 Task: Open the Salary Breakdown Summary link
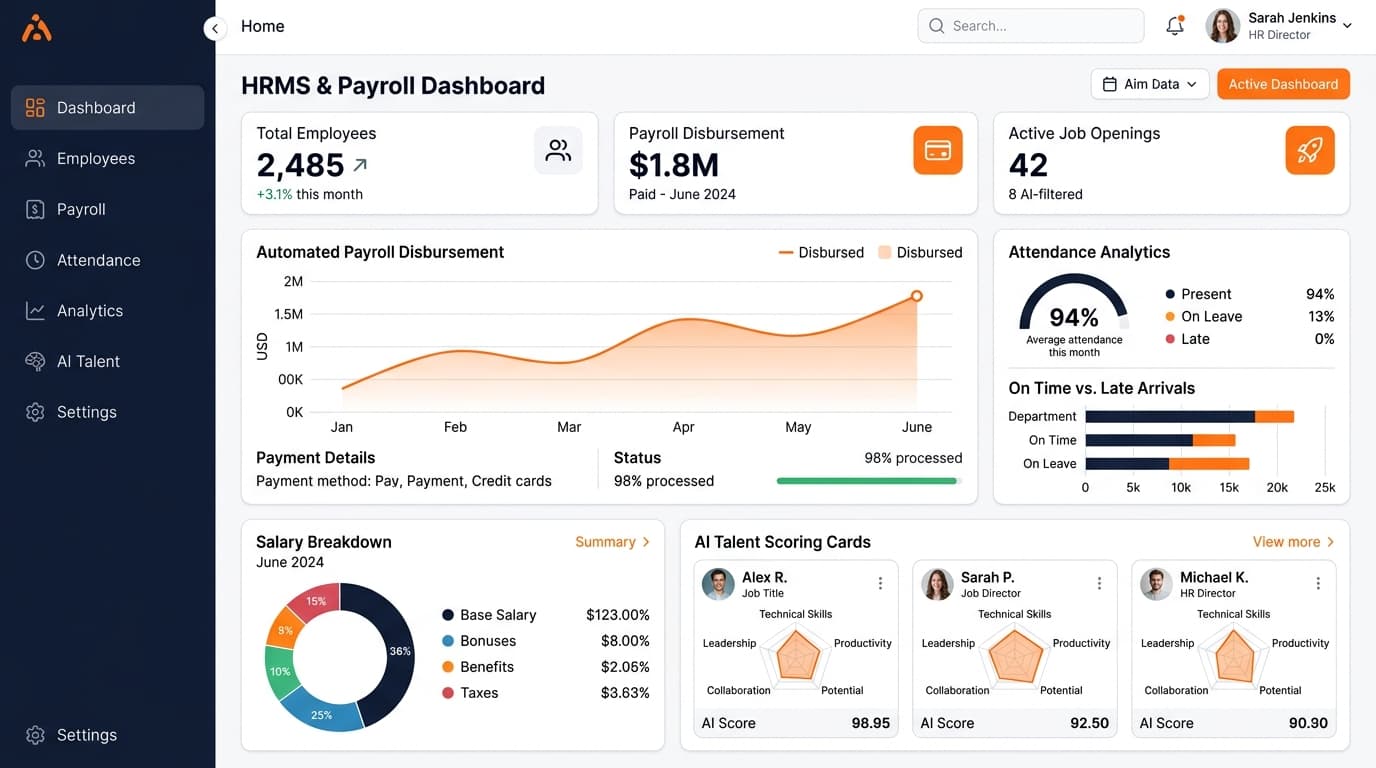[x=613, y=542]
